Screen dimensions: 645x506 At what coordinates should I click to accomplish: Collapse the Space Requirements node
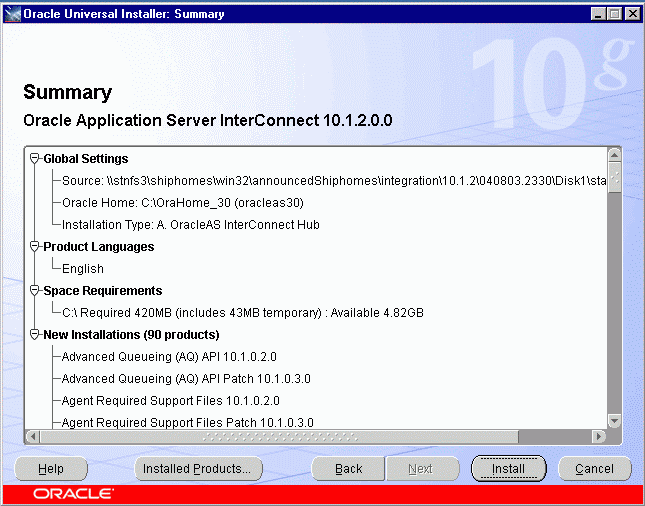tap(35, 290)
